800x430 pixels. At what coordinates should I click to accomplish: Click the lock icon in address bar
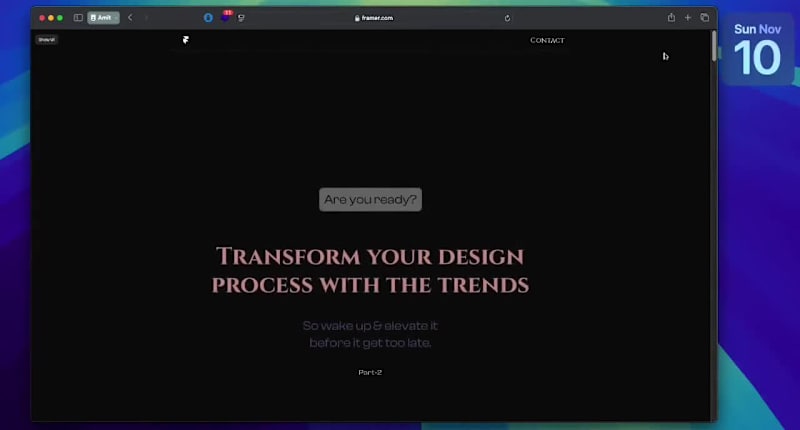coord(357,18)
